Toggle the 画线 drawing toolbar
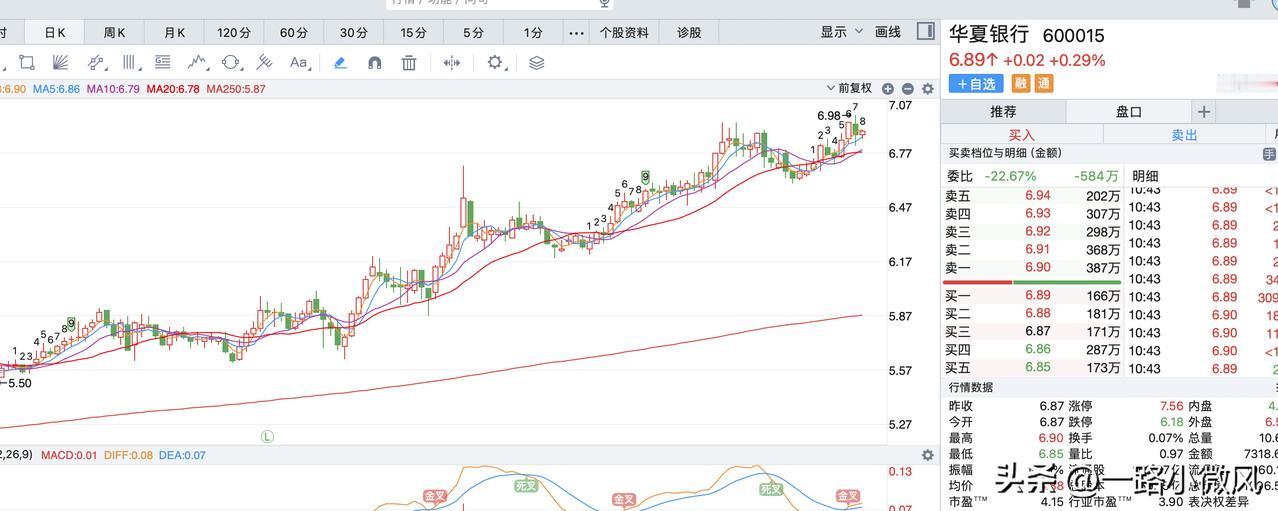Screen dimensions: 1278x511 [888, 32]
